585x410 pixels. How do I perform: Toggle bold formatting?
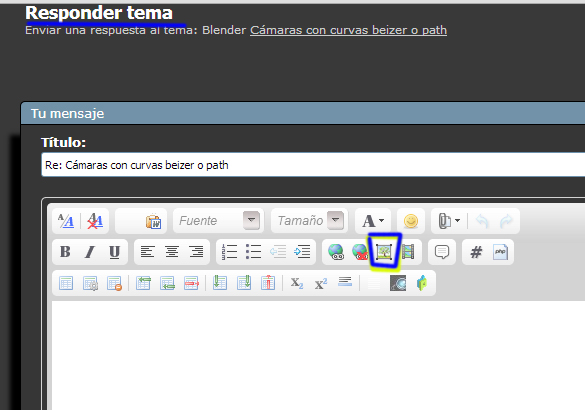coord(65,252)
